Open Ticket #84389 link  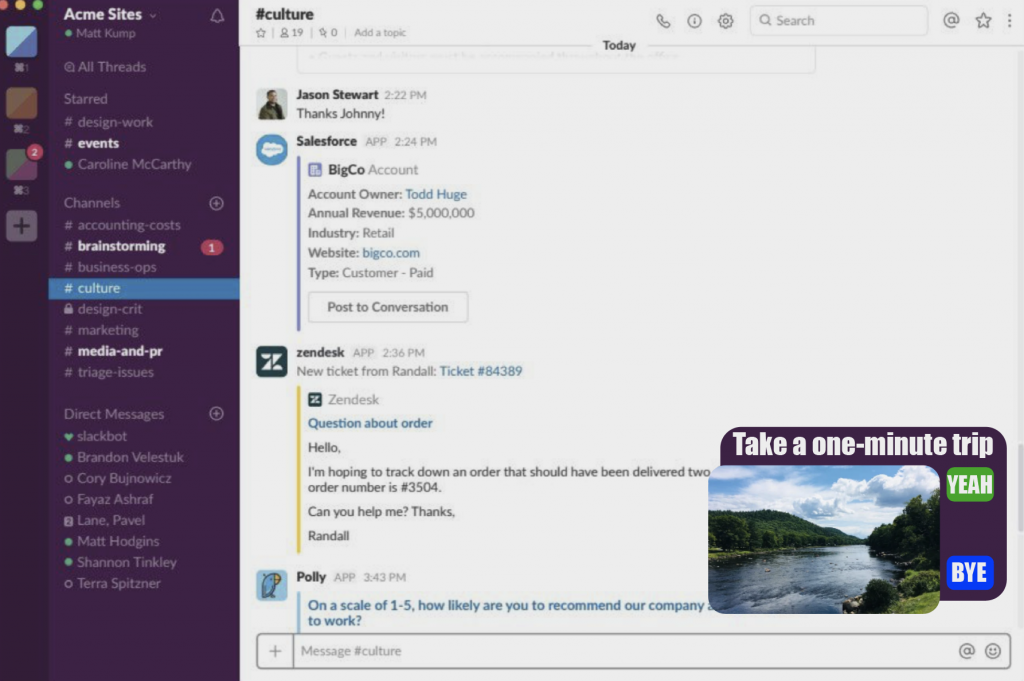[x=481, y=371]
